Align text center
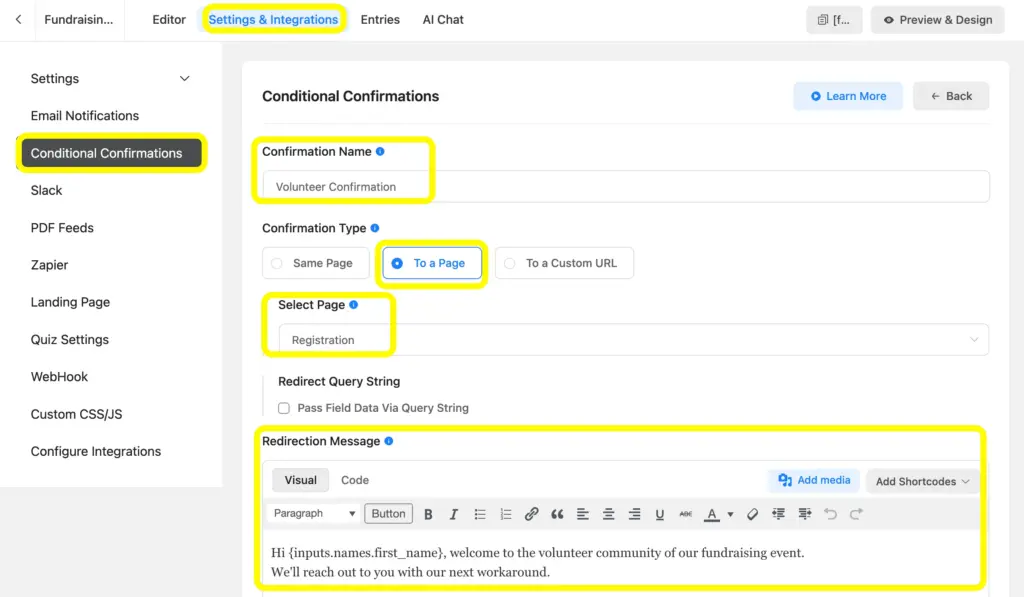Viewport: 1024px width, 597px height. coord(608,514)
